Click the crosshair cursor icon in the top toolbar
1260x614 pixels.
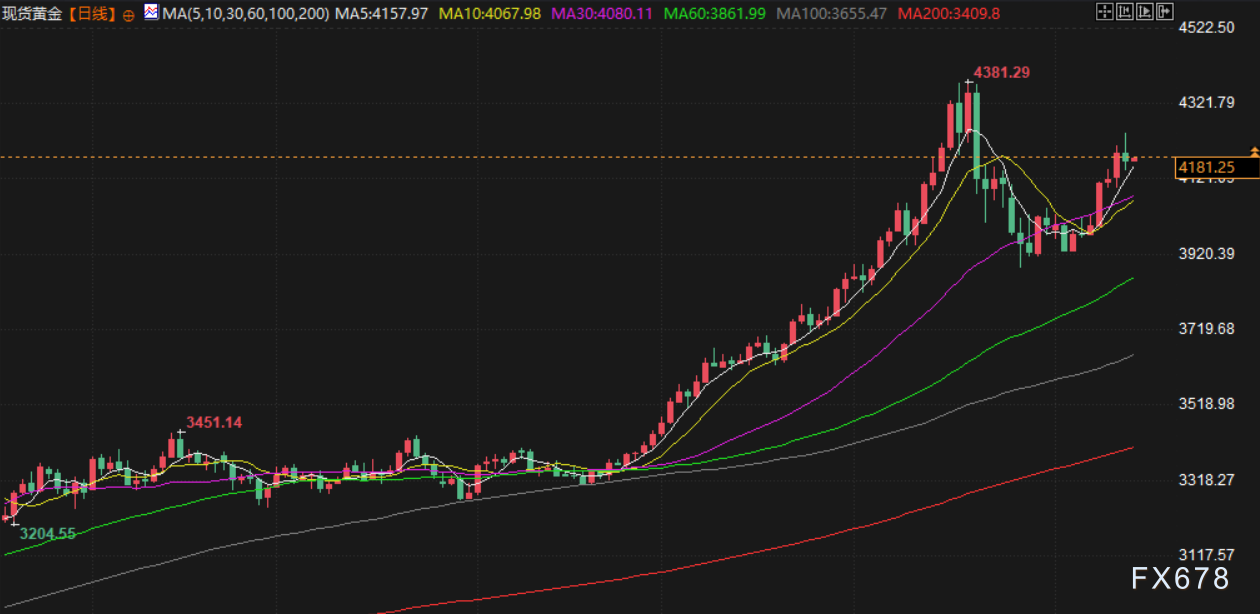1104,12
